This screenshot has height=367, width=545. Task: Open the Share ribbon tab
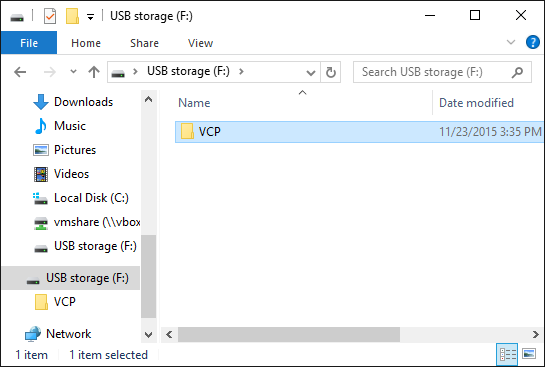[144, 43]
